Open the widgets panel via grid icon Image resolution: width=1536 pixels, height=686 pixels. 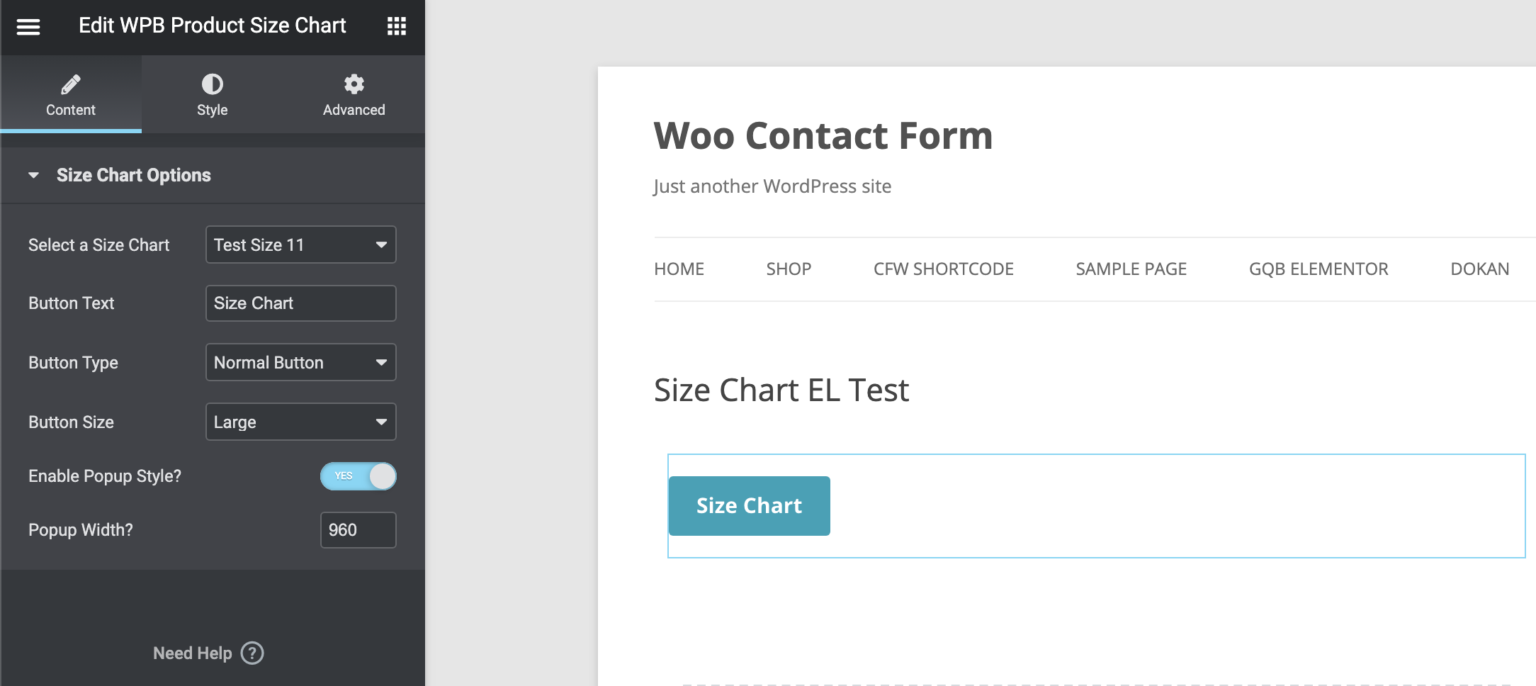[396, 25]
